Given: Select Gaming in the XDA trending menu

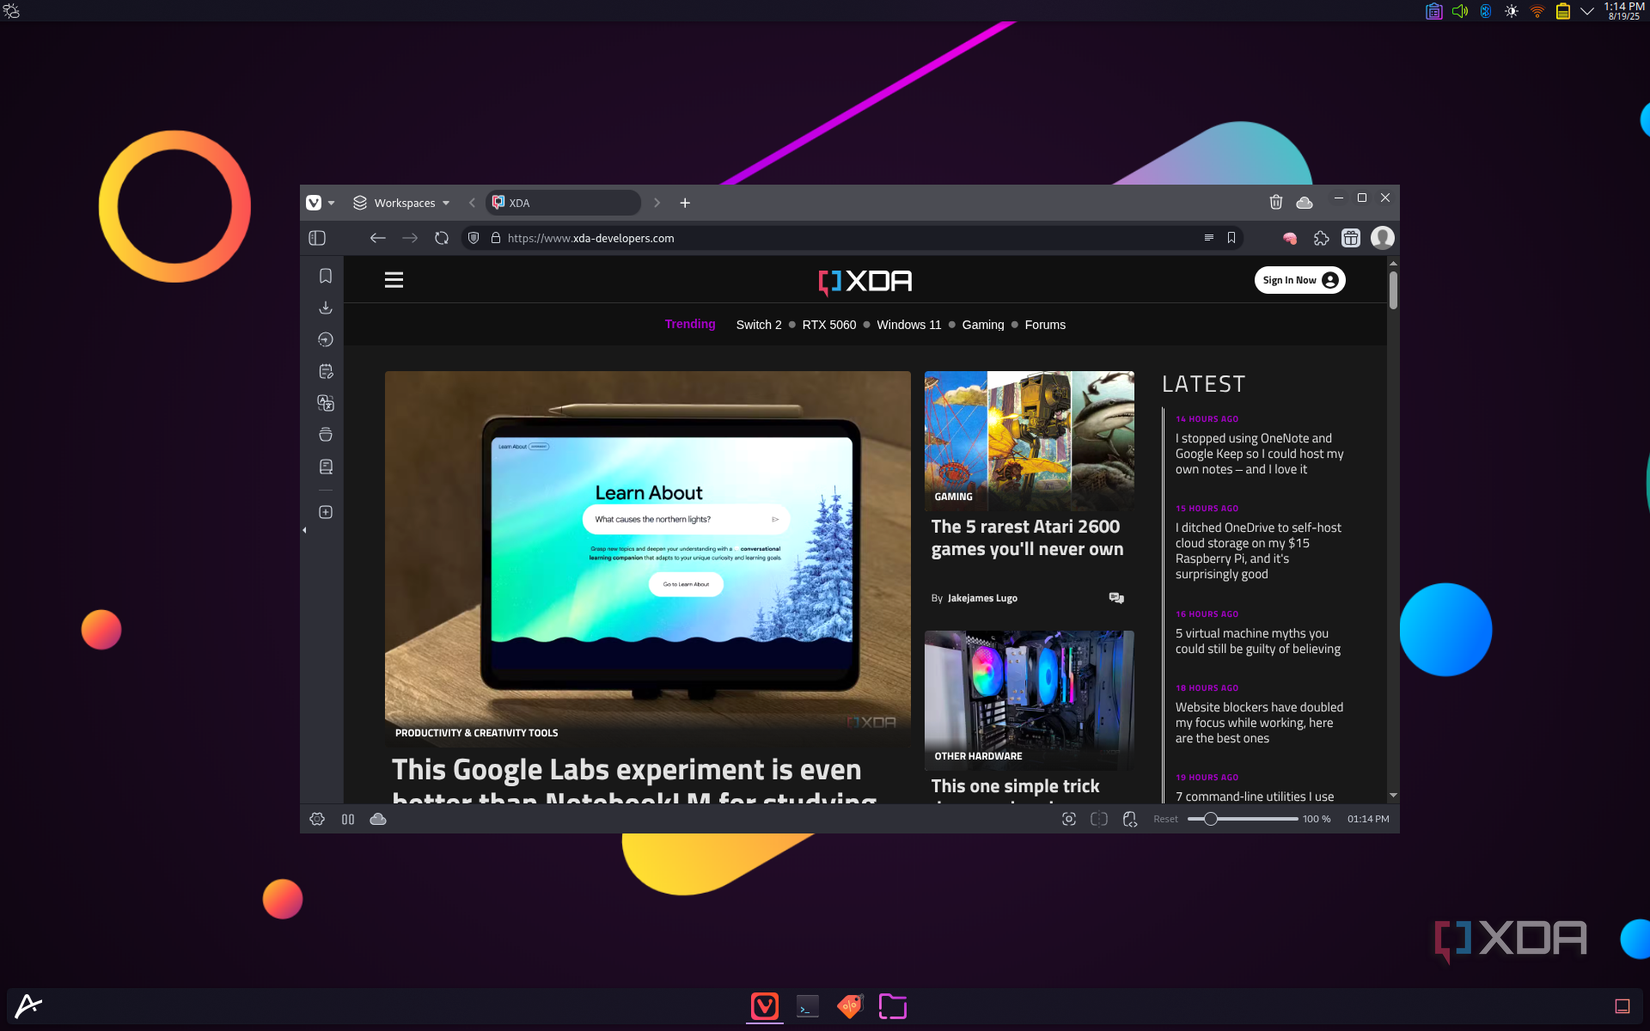Looking at the screenshot, I should click(x=982, y=324).
